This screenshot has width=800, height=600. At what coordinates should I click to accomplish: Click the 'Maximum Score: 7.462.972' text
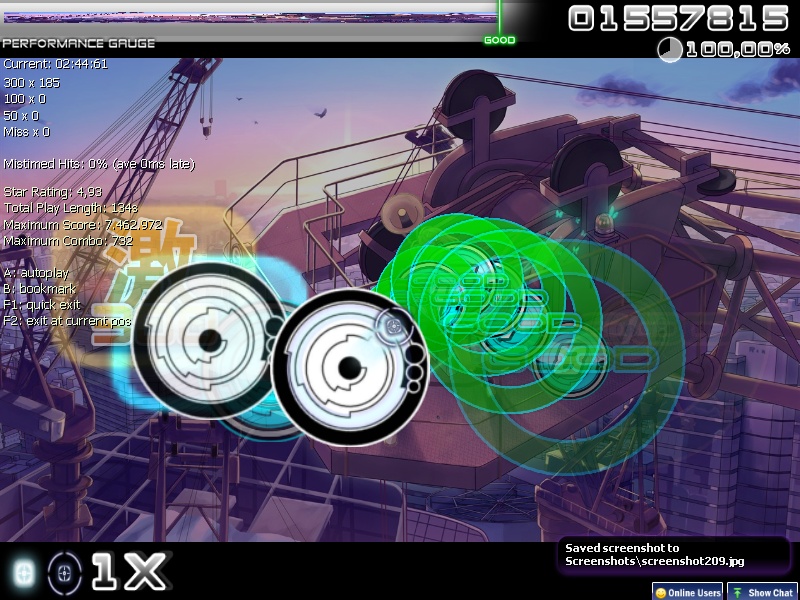(83, 224)
